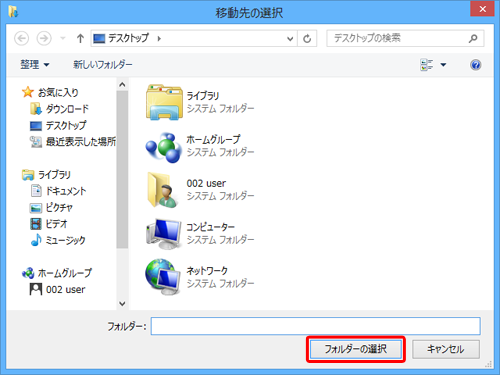The width and height of the screenshot is (500, 375).
Task: Click the dialog title bar folder icon
Action: 13,12
